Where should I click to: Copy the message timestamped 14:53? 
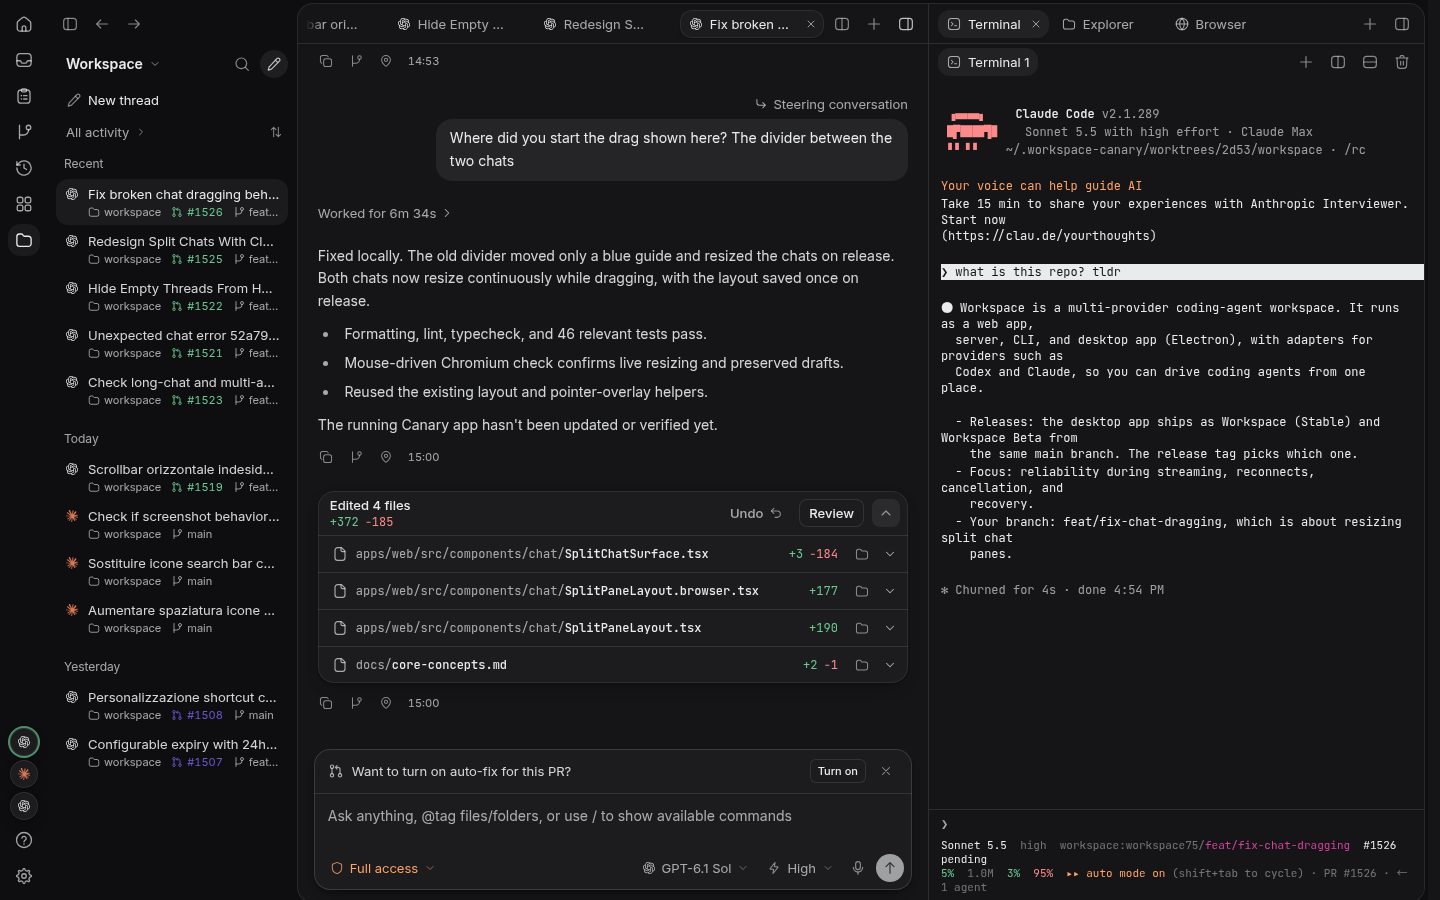326,61
